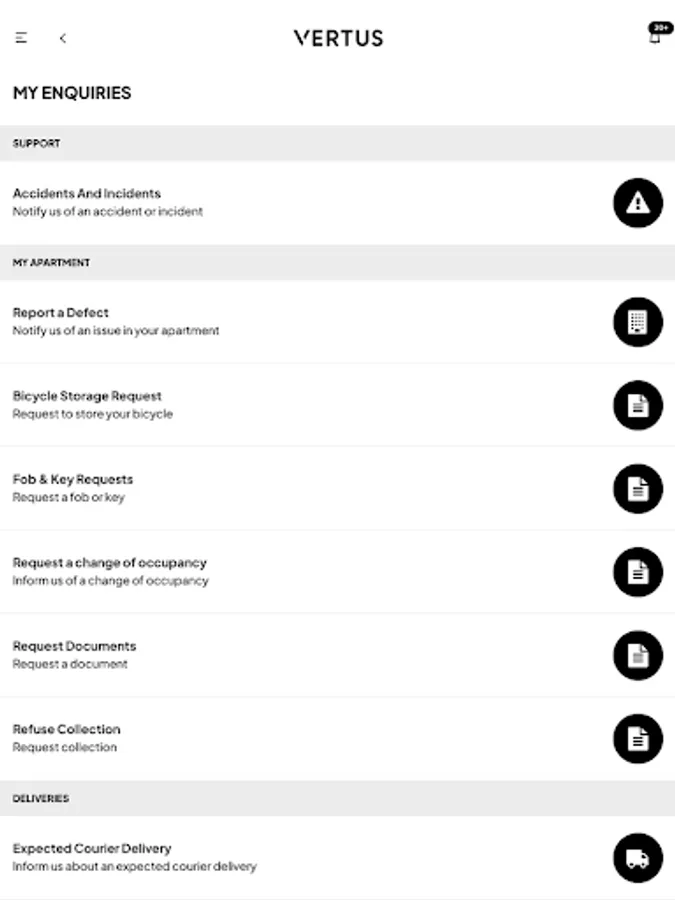The width and height of the screenshot is (675, 900).
Task: Open Expected Courier Delivery entry
Action: click(x=92, y=849)
